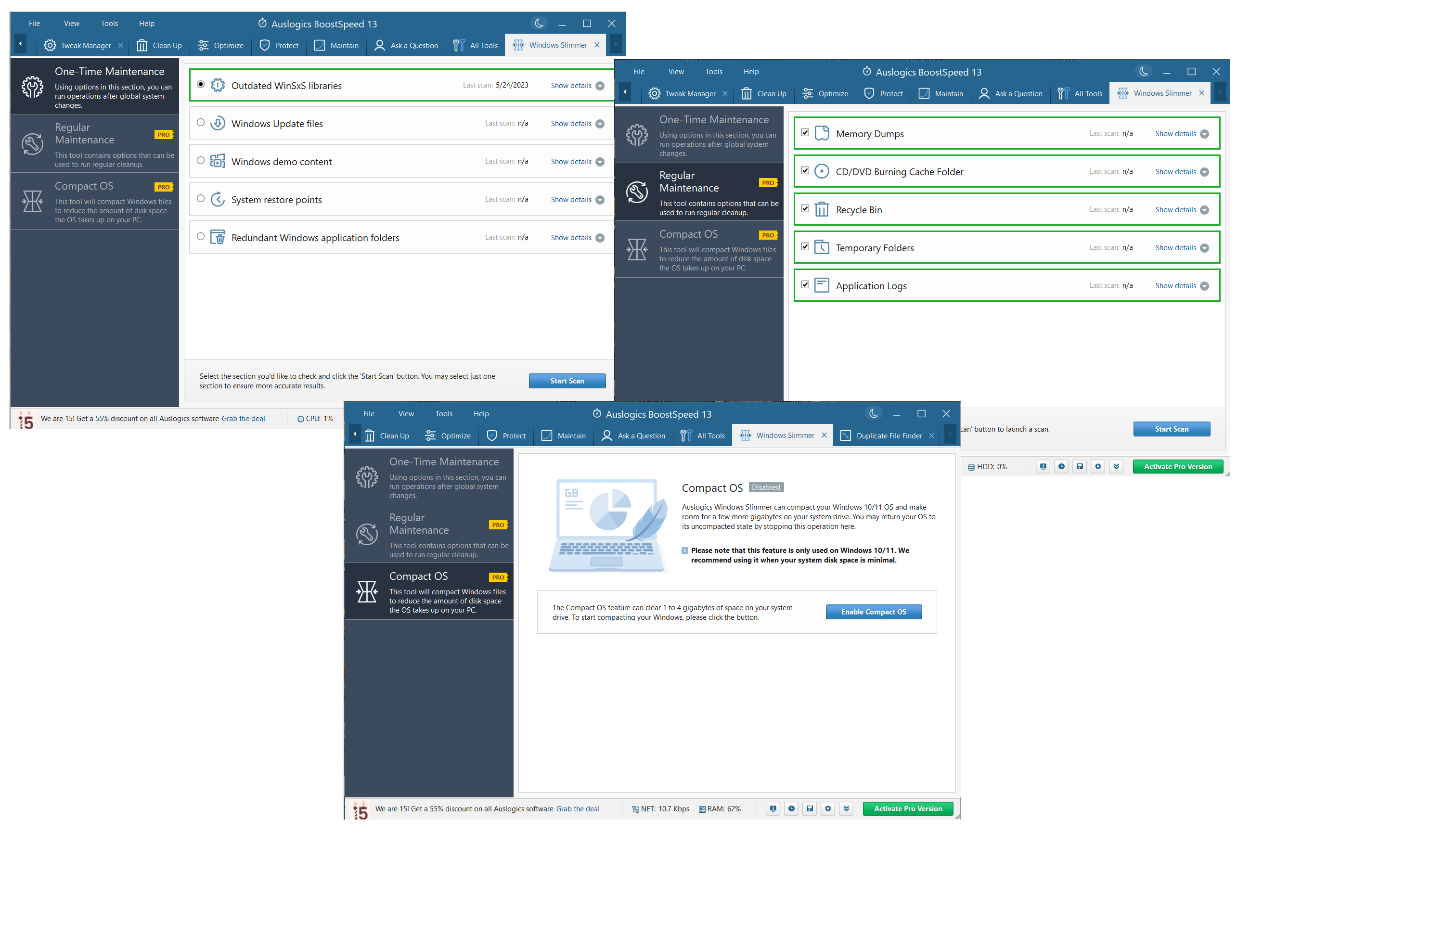This screenshot has height=935, width=1430.
Task: Click the Temporary Folders row icon
Action: (822, 247)
